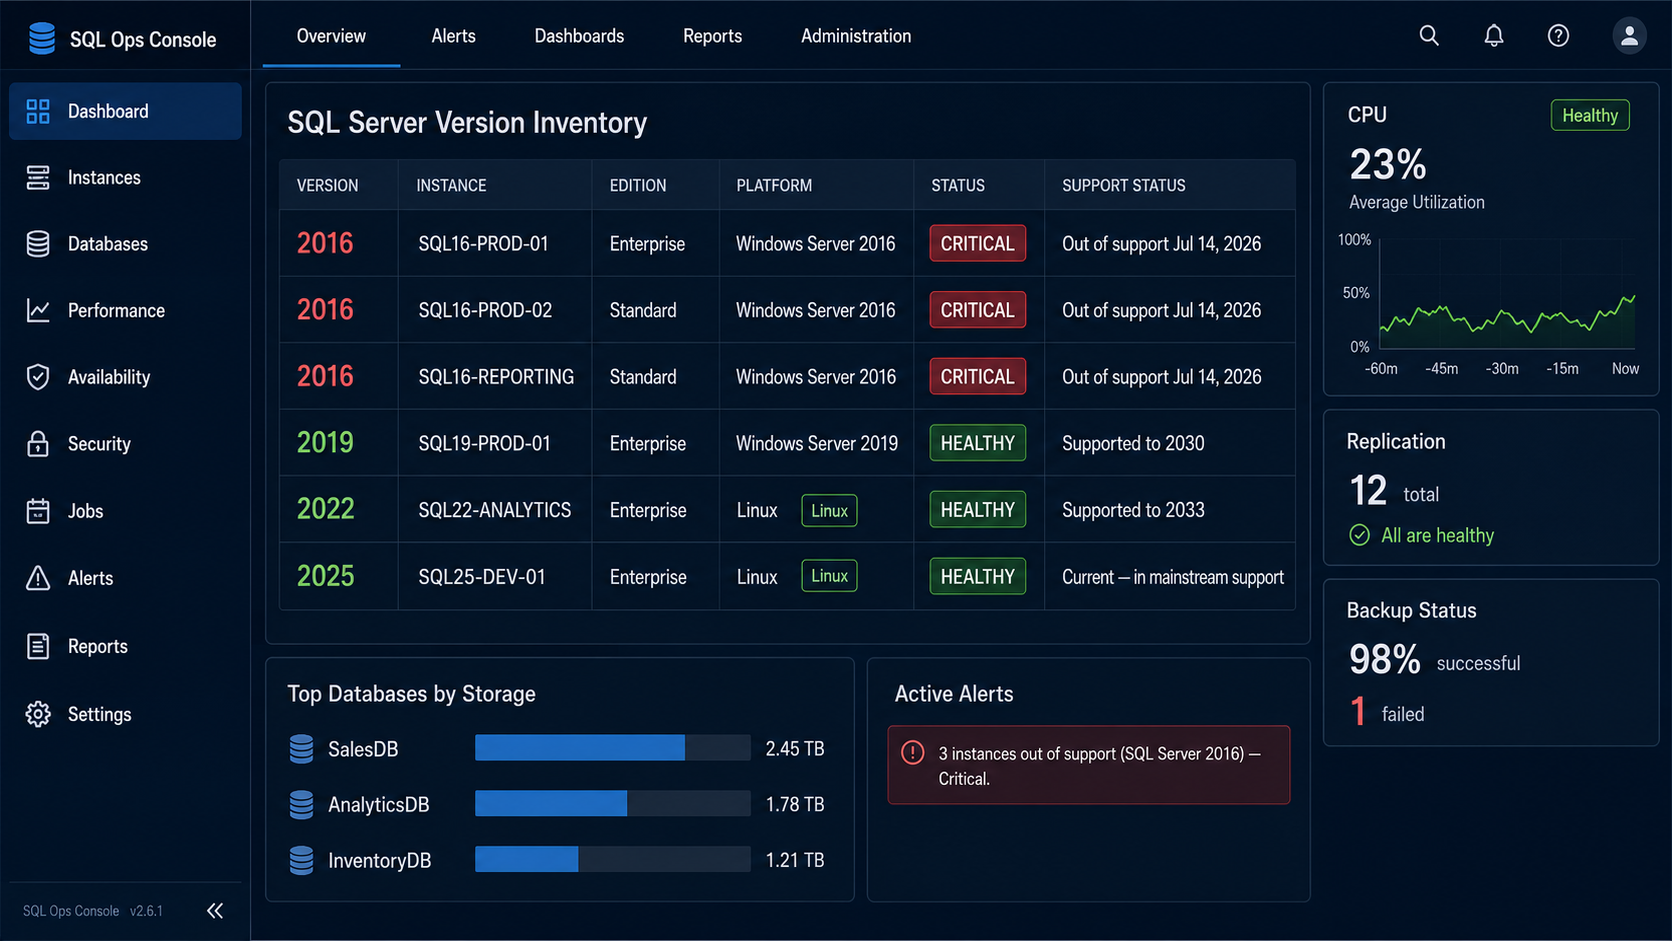The image size is (1672, 941).
Task: Open Availability section label
Action: coord(109,377)
